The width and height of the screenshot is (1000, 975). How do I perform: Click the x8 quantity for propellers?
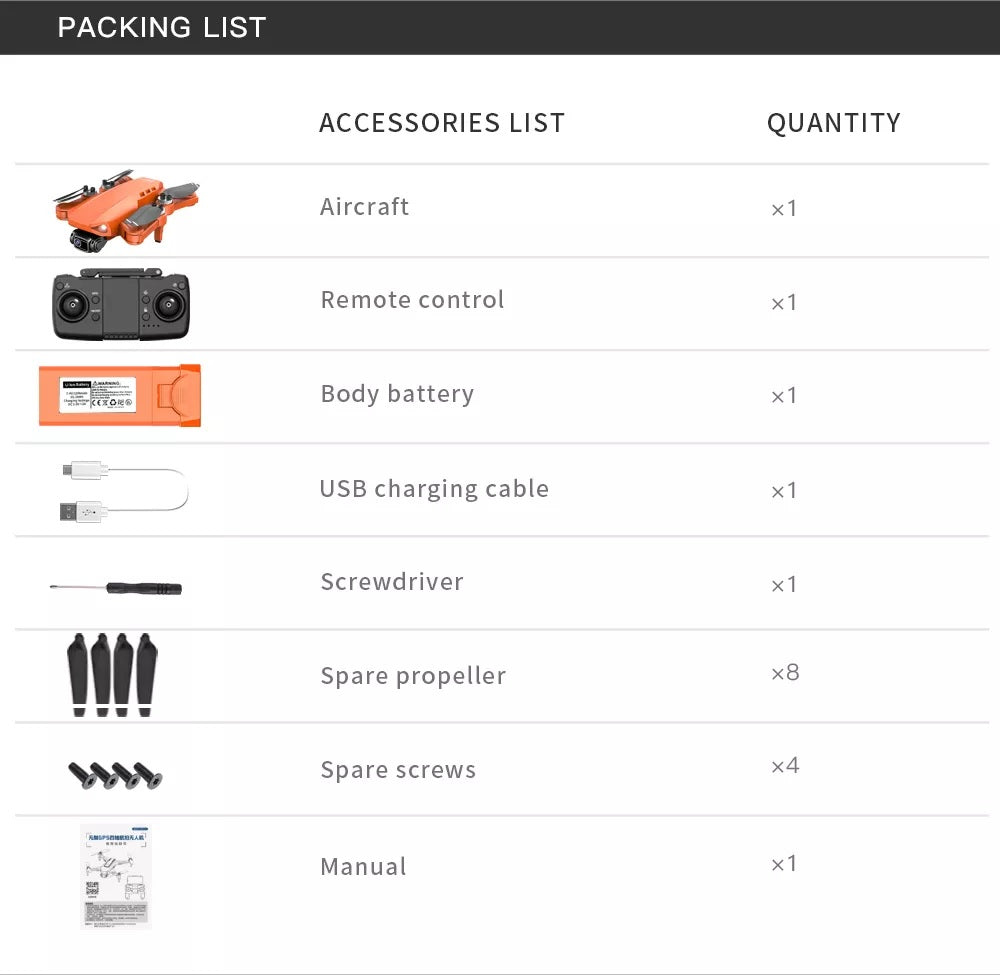click(785, 672)
